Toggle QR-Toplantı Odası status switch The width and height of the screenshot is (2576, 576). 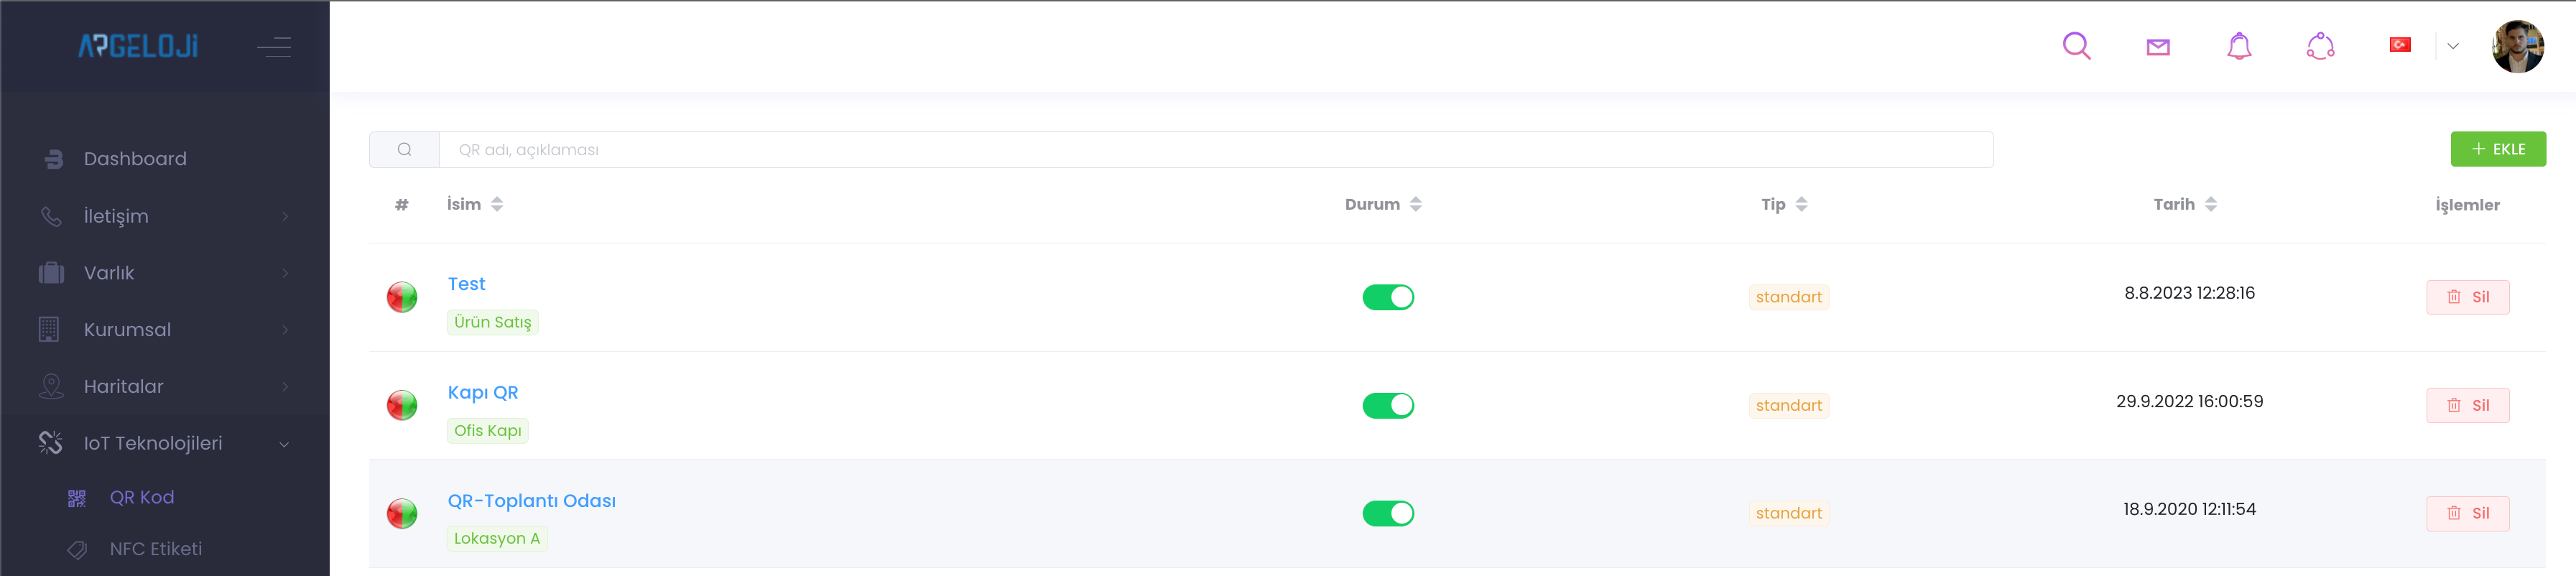(x=1388, y=513)
